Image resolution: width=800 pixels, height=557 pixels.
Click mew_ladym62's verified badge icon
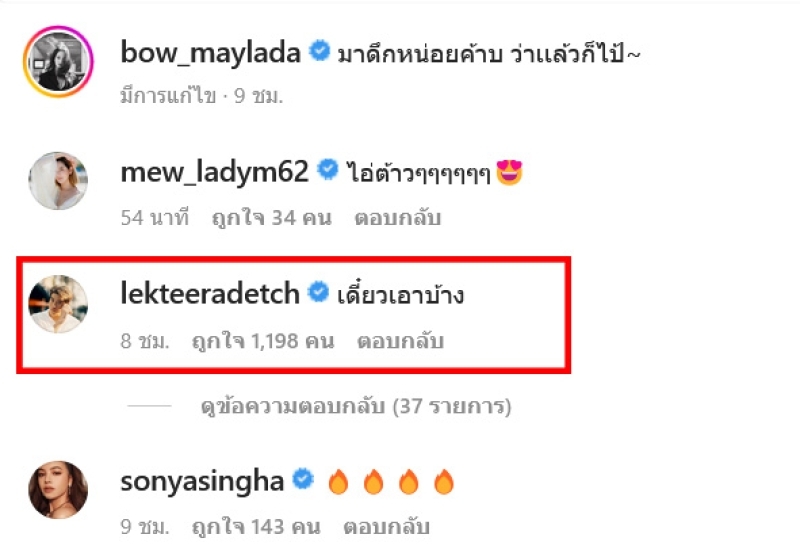click(328, 169)
